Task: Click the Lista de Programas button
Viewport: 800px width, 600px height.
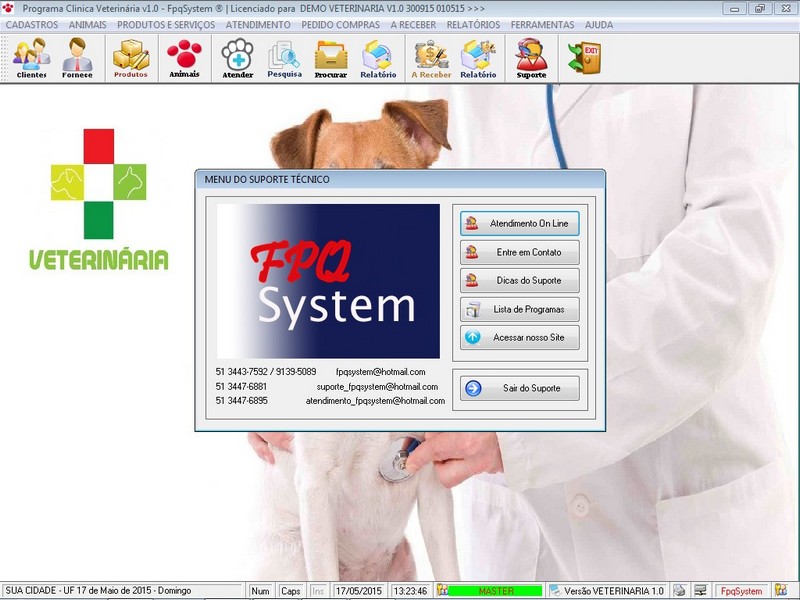Action: 519,309
